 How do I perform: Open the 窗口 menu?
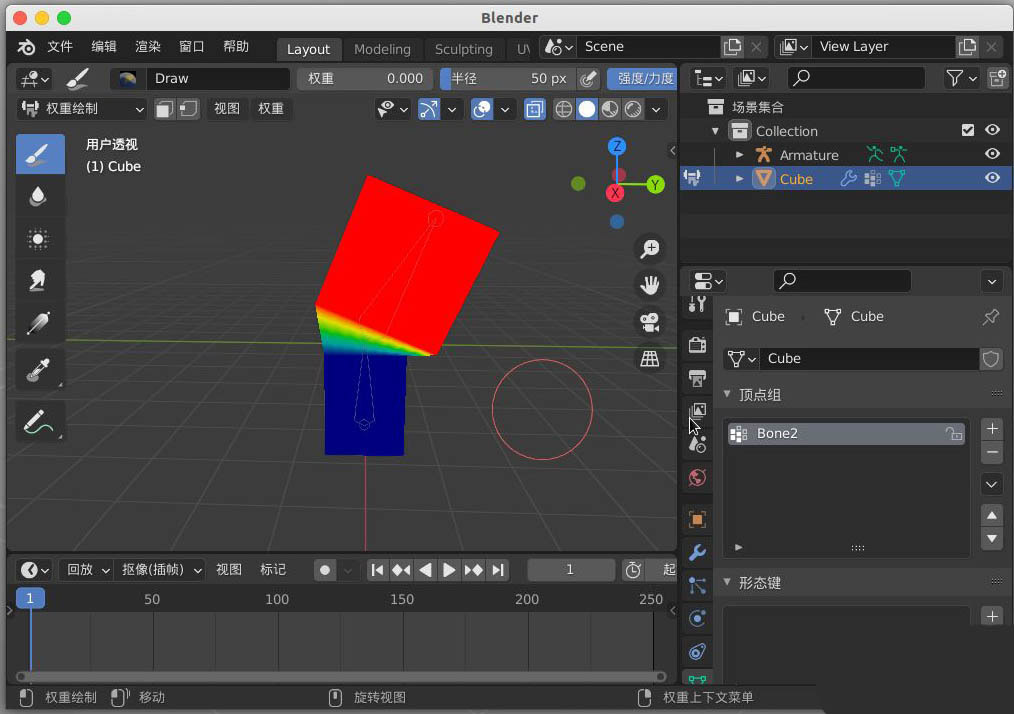pyautogui.click(x=191, y=47)
